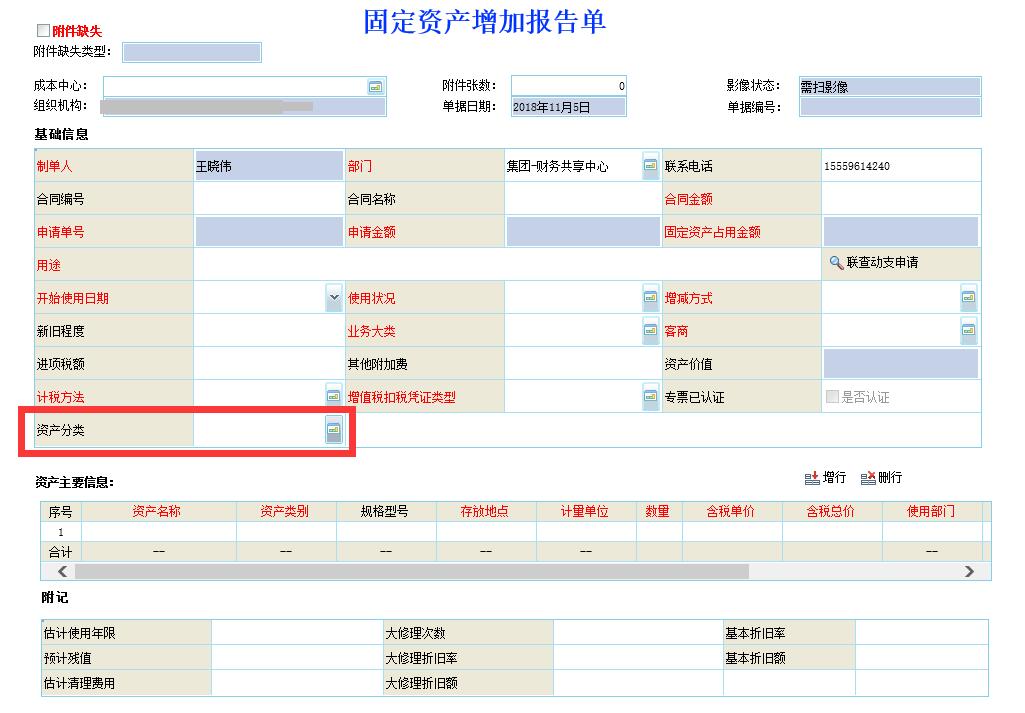Image resolution: width=1025 pixels, height=713 pixels.
Task: Click the 合同编号 input field
Action: point(268,199)
